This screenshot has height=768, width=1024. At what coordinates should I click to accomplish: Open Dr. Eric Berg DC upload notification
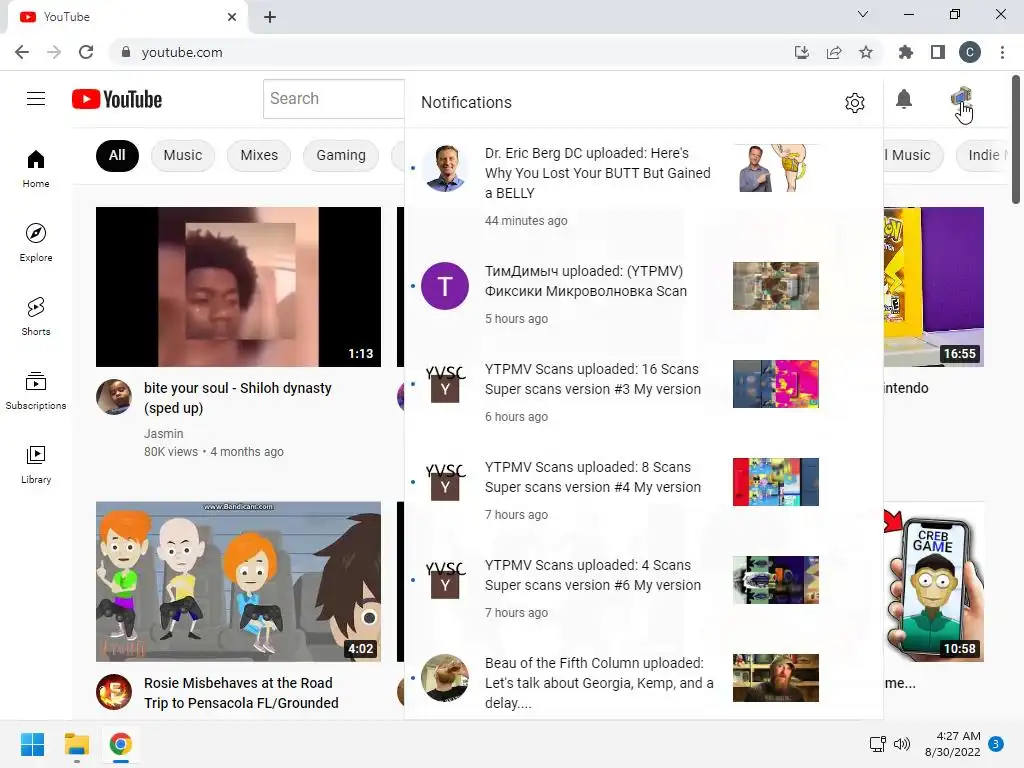point(643,186)
